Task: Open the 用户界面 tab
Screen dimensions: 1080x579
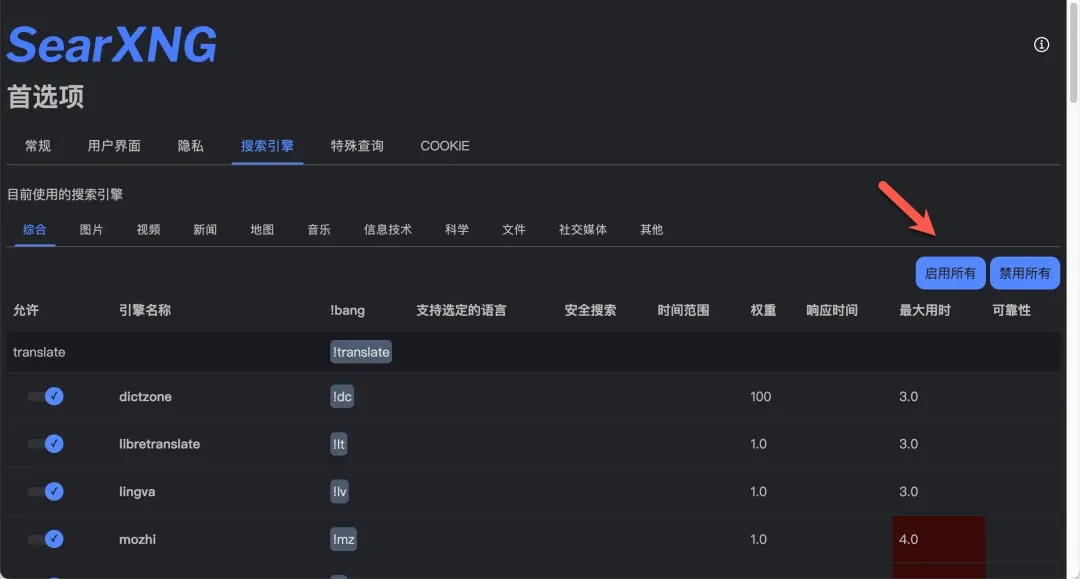Action: click(x=114, y=146)
